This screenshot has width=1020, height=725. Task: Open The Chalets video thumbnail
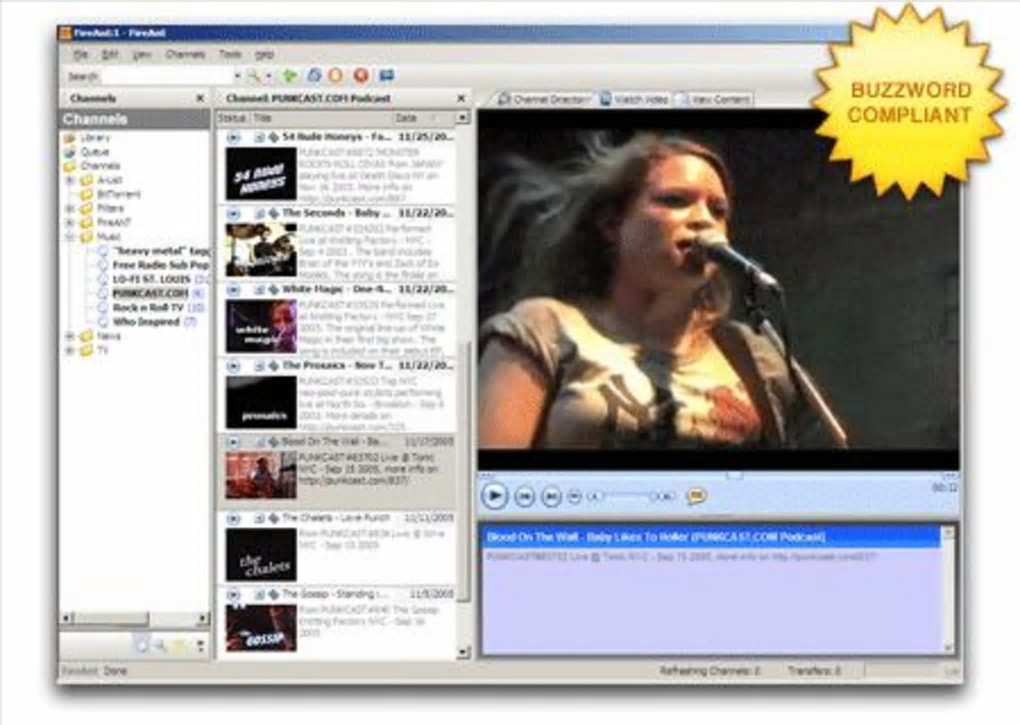point(261,554)
